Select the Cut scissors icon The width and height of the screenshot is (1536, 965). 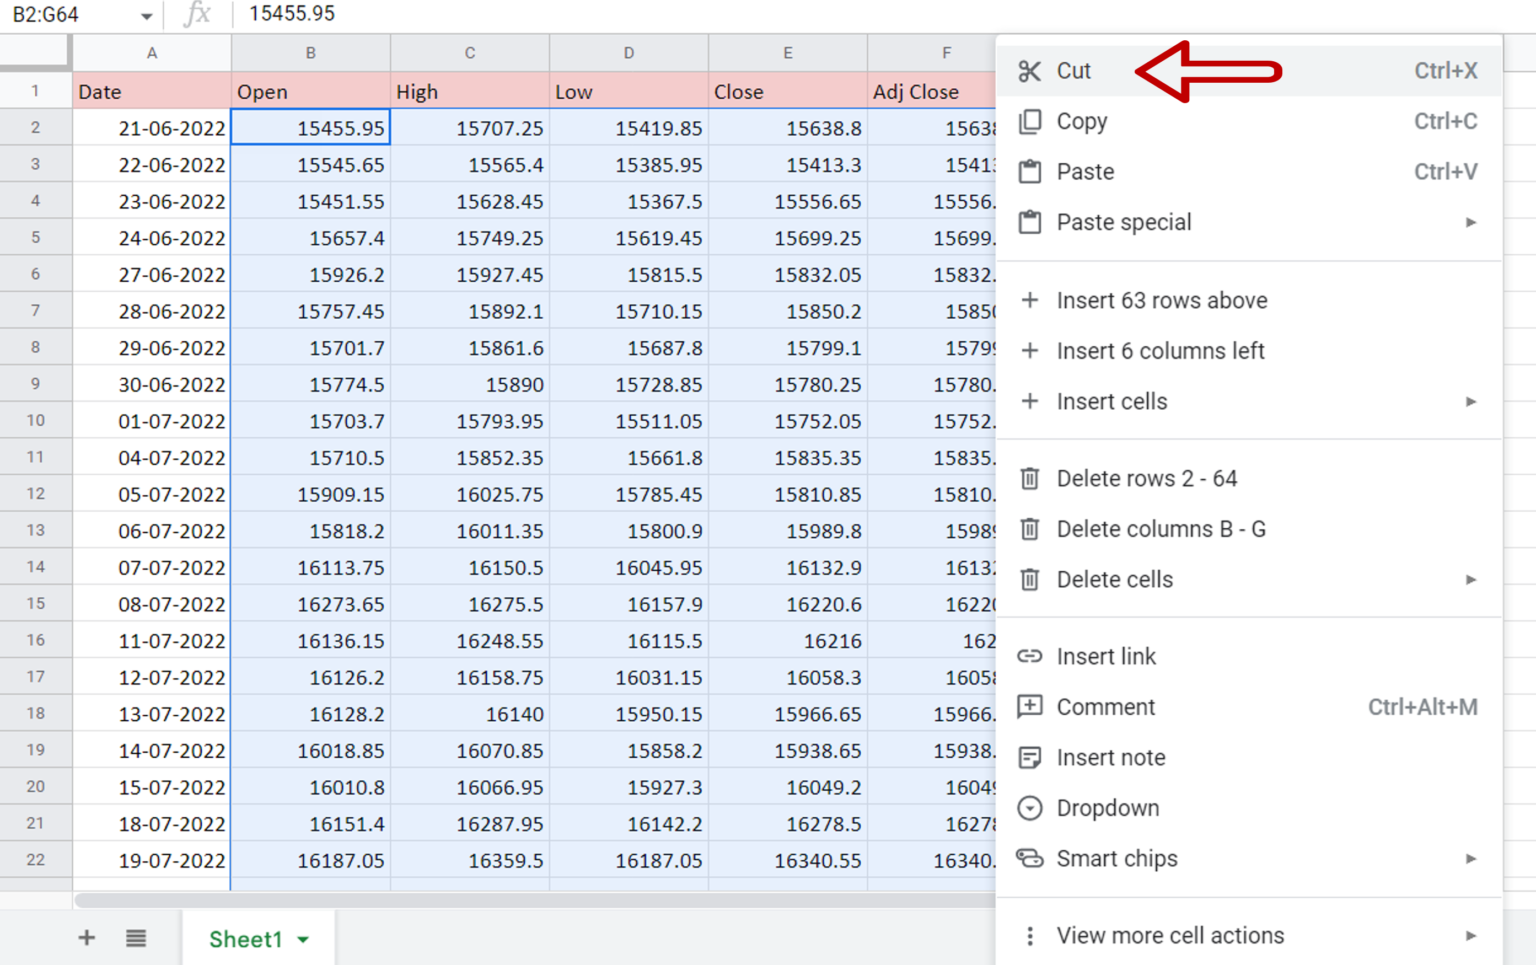click(1030, 70)
